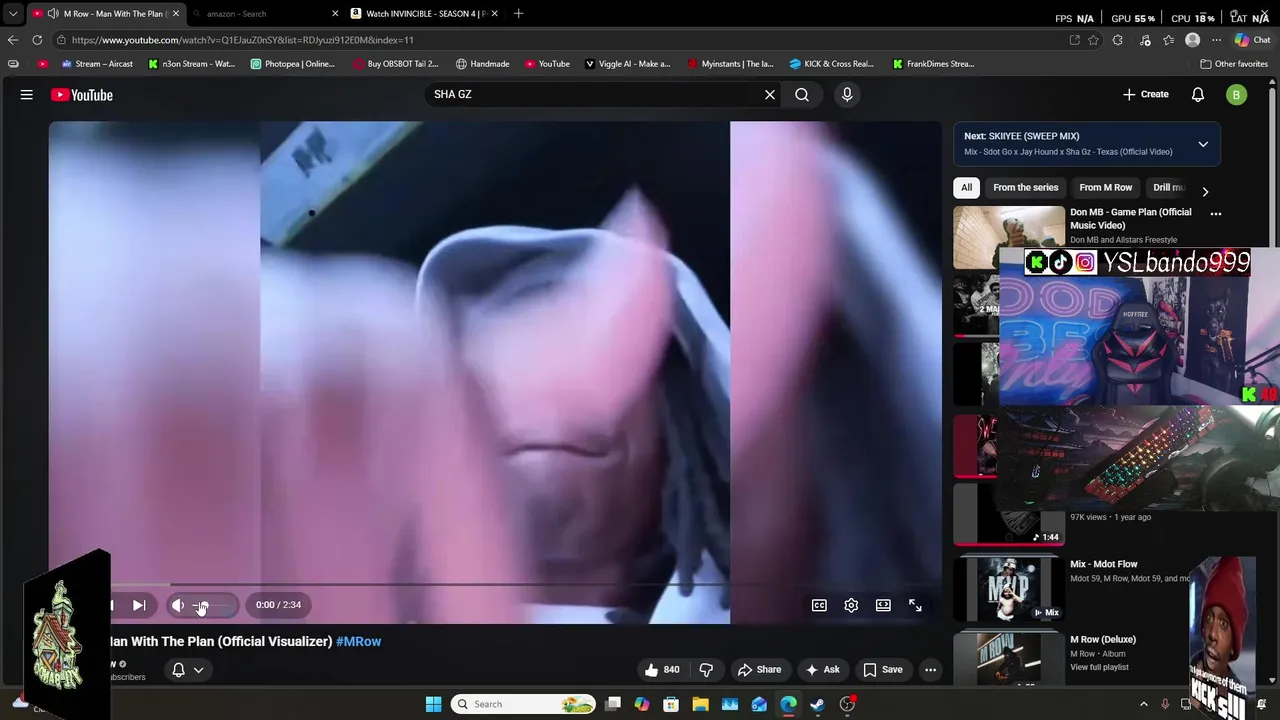
Task: Switch the player to theater mode
Action: coord(883,605)
